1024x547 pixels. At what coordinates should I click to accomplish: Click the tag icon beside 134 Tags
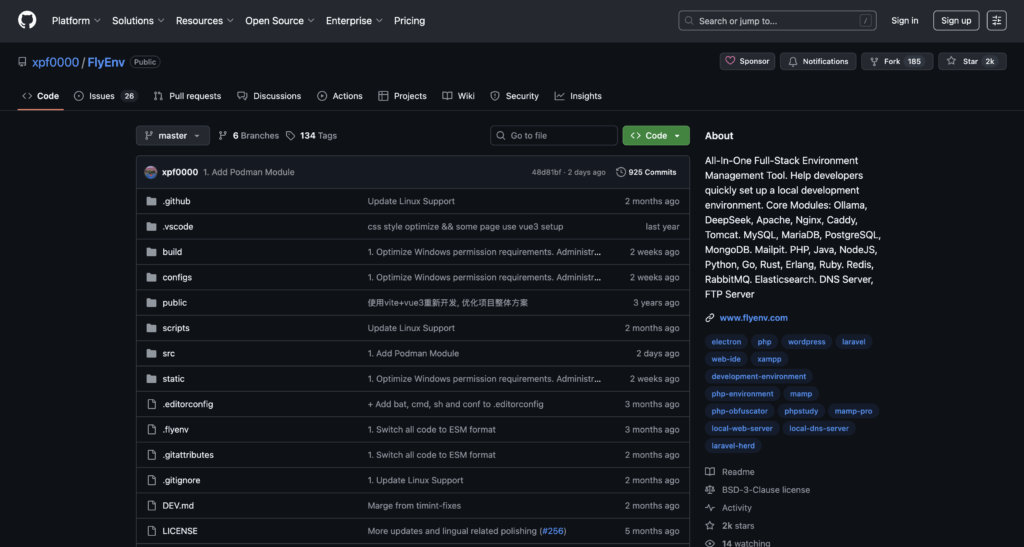tap(291, 136)
